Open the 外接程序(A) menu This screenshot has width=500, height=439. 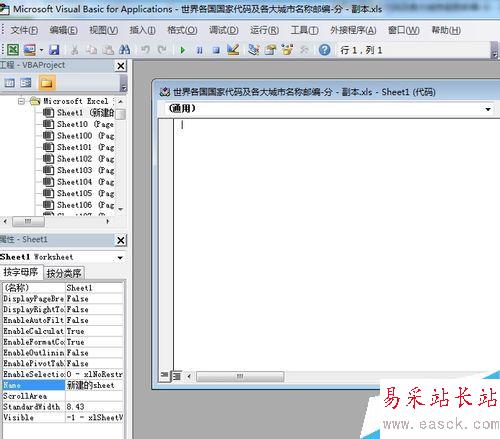(353, 30)
